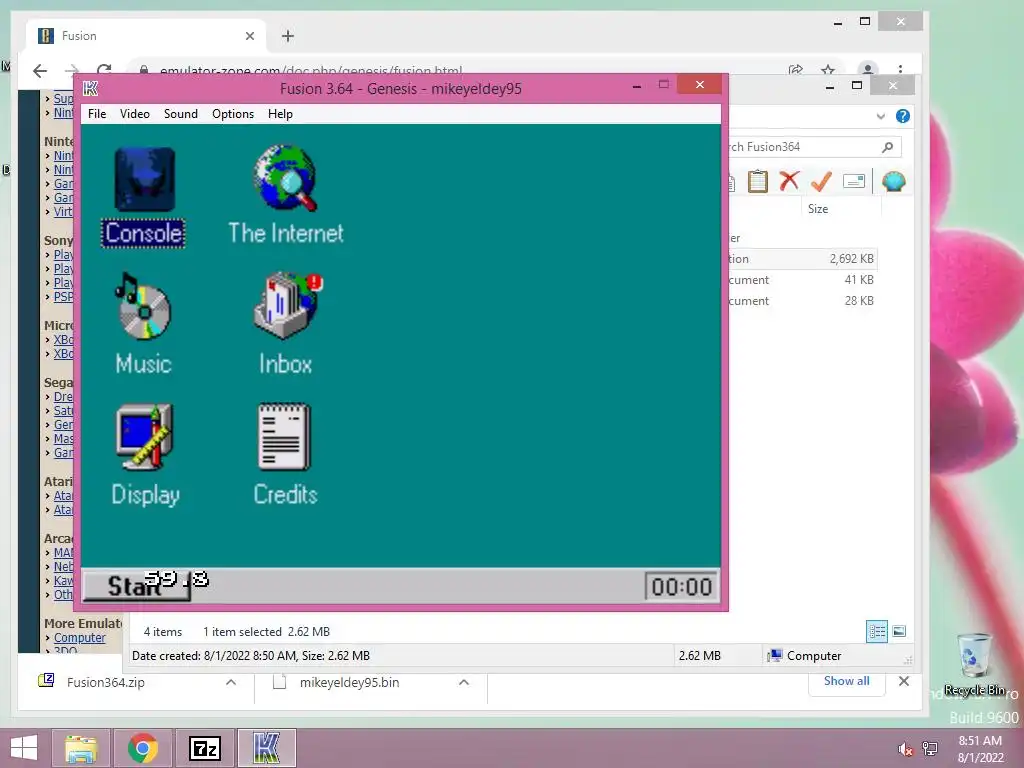Open File Explorer from the taskbar
The image size is (1024, 768).
82,748
